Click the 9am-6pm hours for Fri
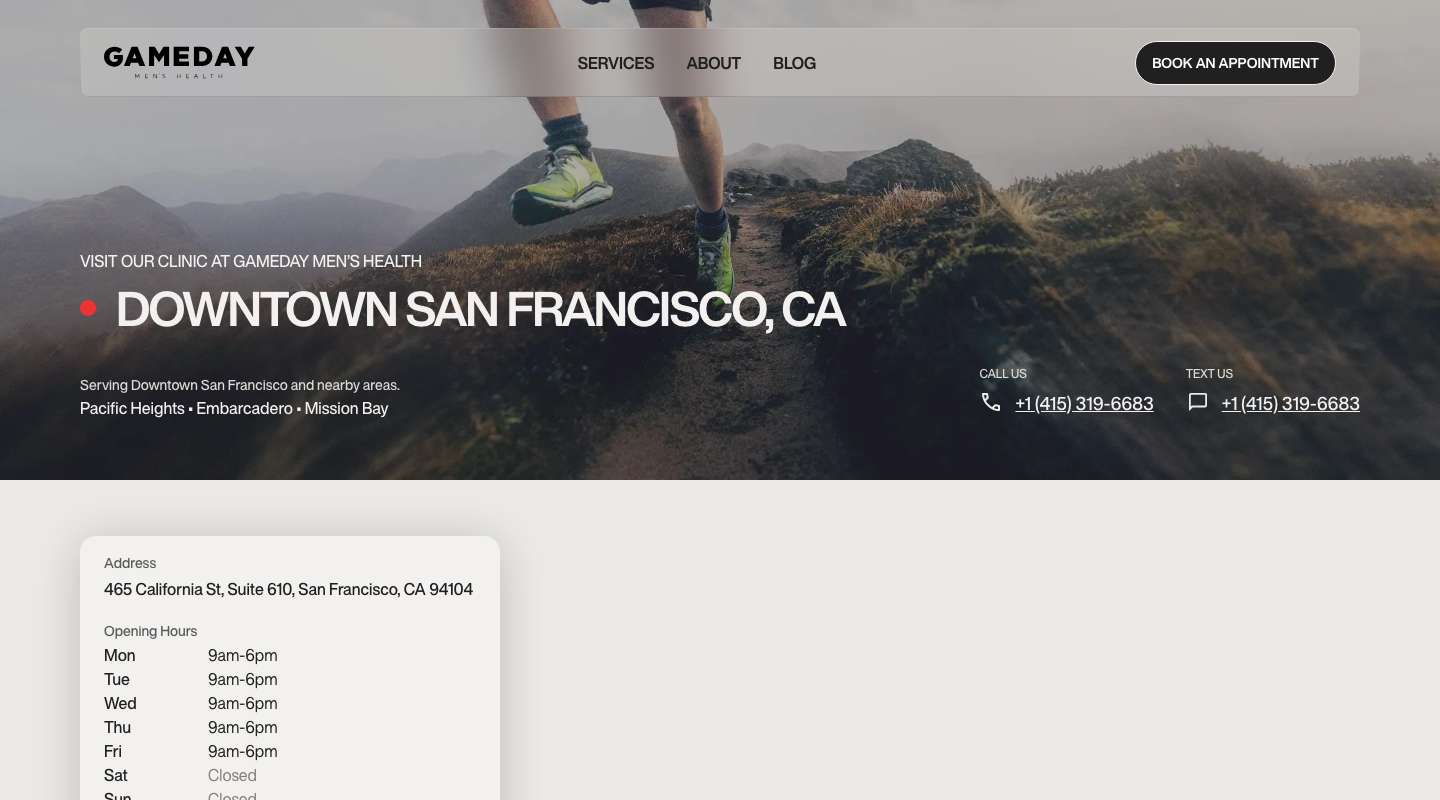 243,751
